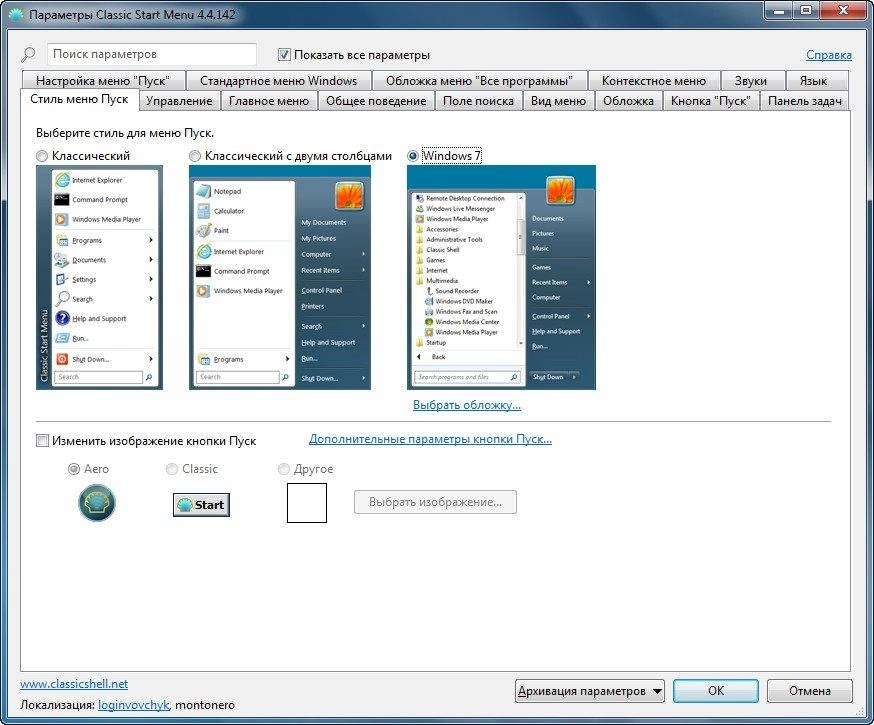Select the Windows 7 style preview image
Image resolution: width=874 pixels, height=725 pixels.
click(x=501, y=277)
